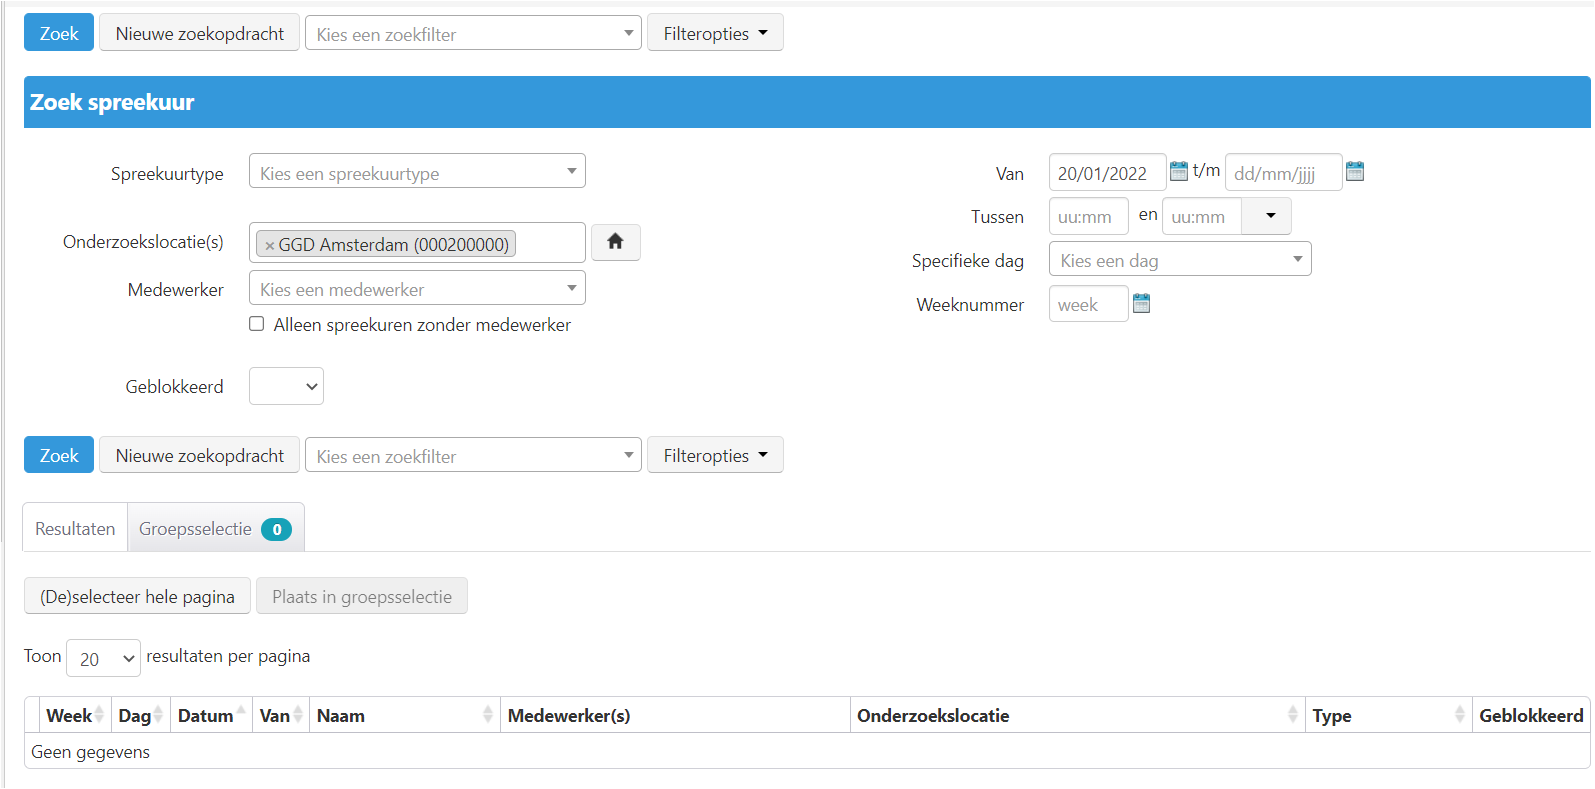
Task: Open the Geblokkeerd select box
Action: click(286, 387)
